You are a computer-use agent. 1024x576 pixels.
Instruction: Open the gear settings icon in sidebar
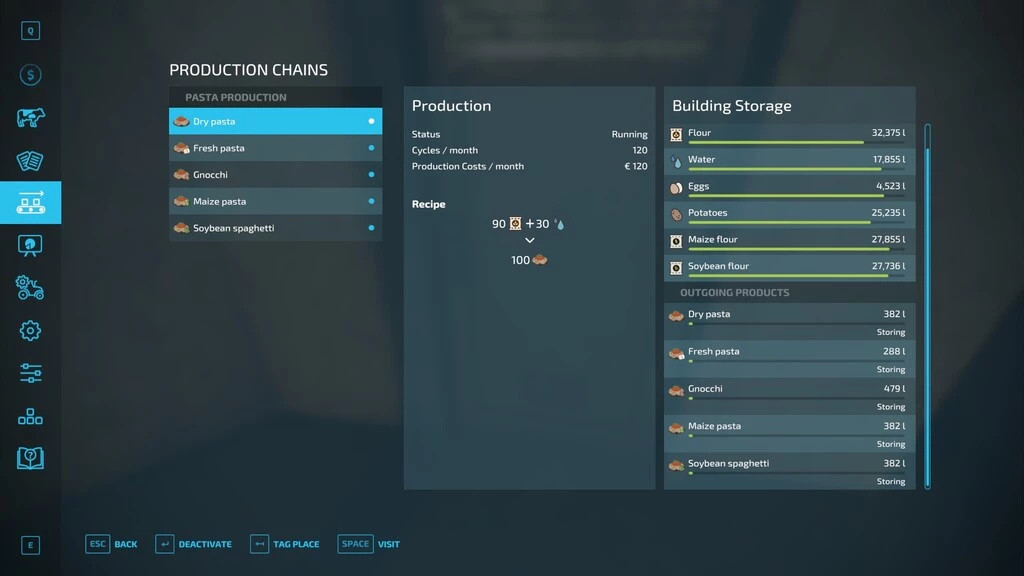pyautogui.click(x=30, y=330)
